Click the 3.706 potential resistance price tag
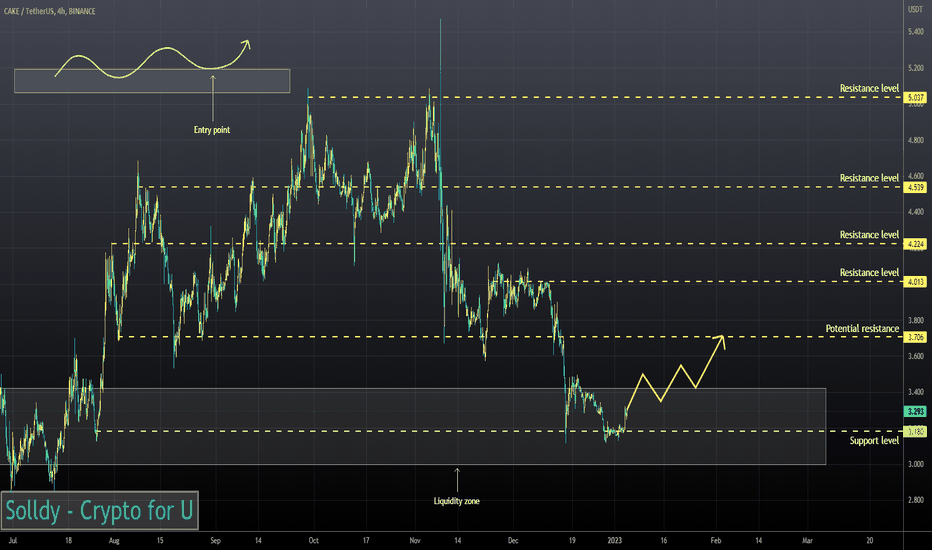This screenshot has width=932, height=550. click(x=915, y=337)
